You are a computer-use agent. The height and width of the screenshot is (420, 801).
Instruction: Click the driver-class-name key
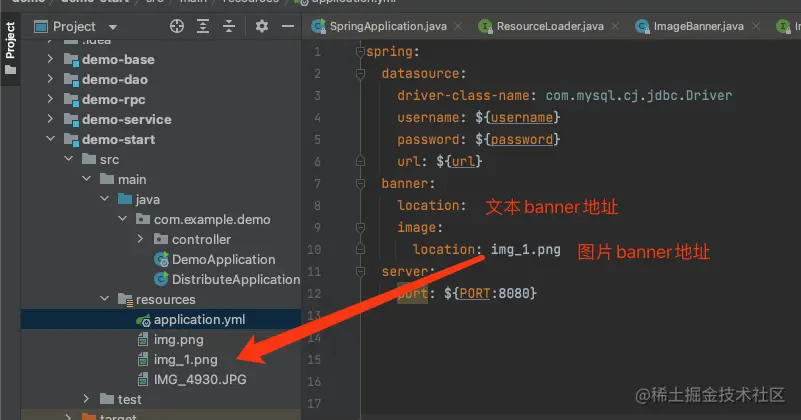463,96
